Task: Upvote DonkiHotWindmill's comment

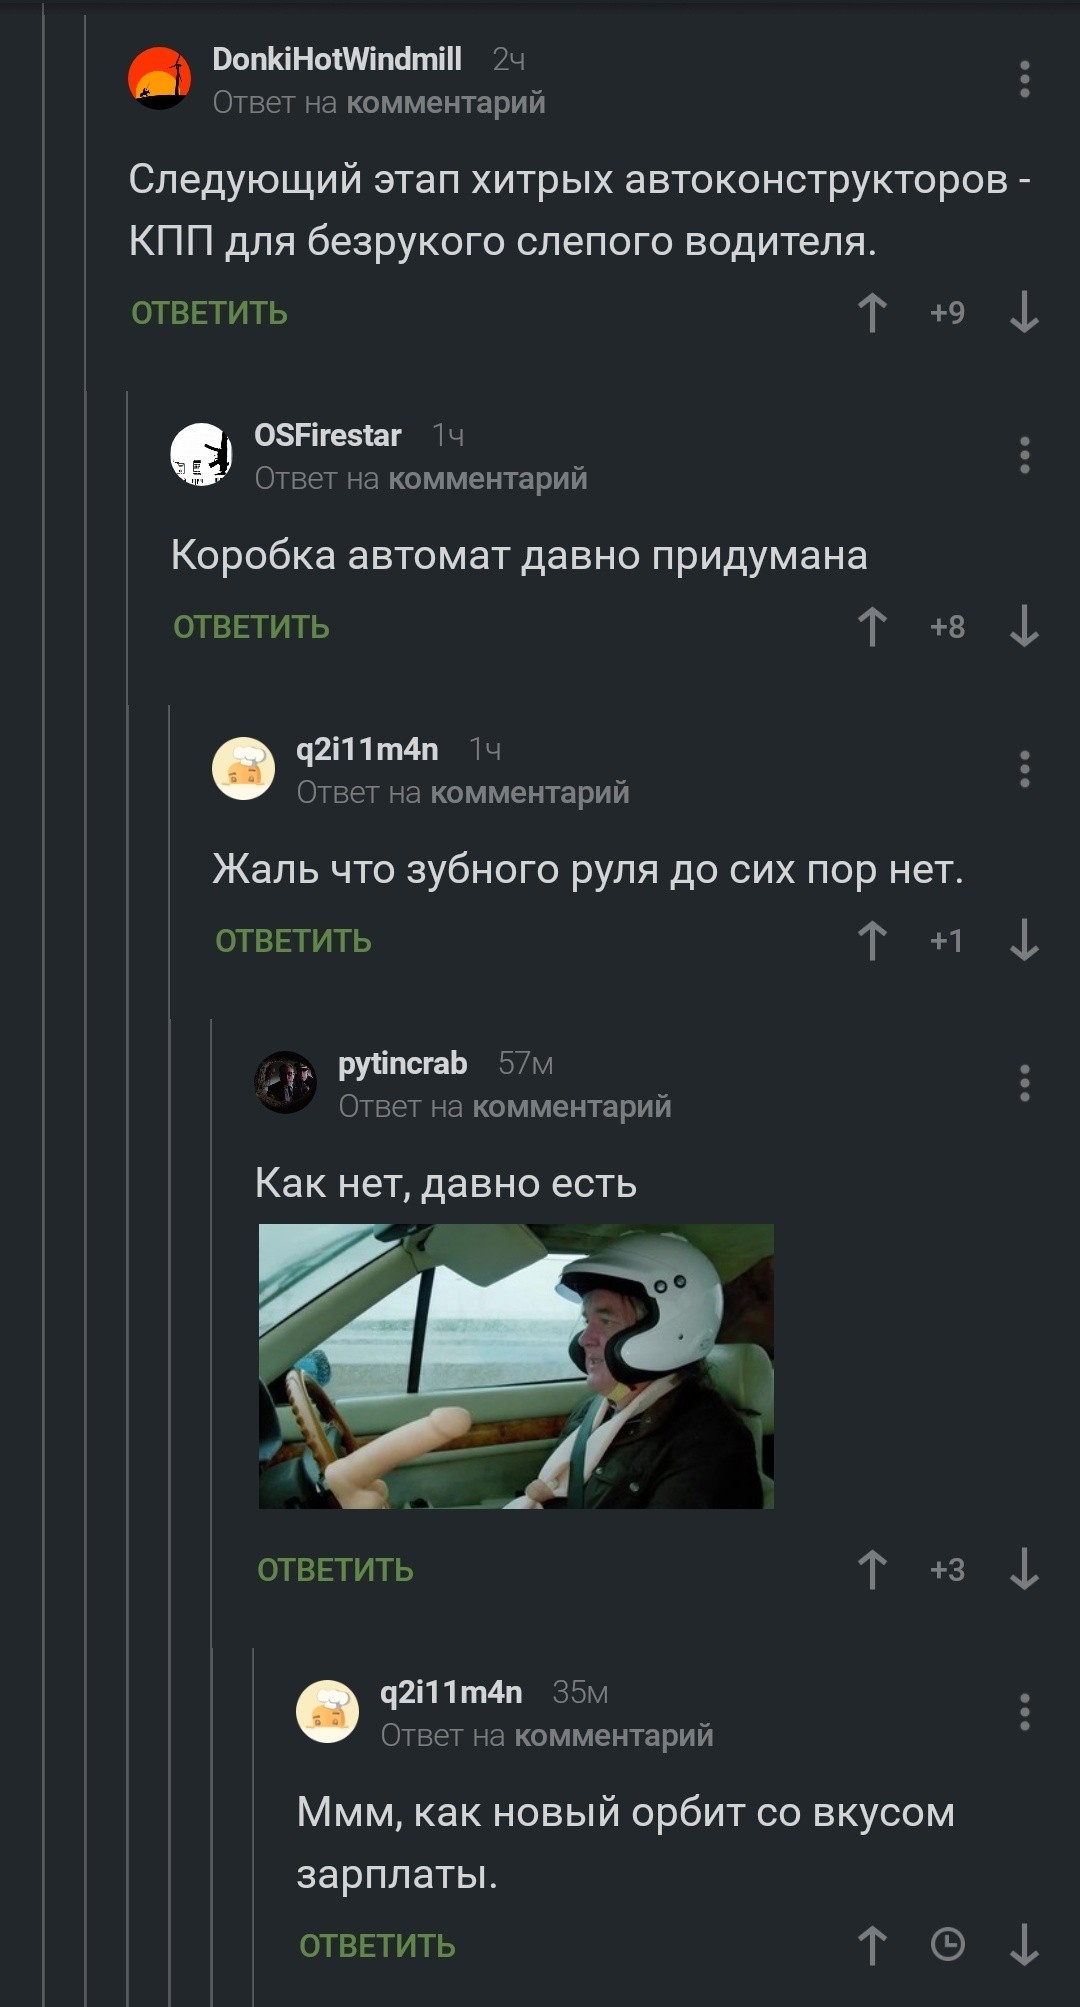Action: [x=872, y=313]
